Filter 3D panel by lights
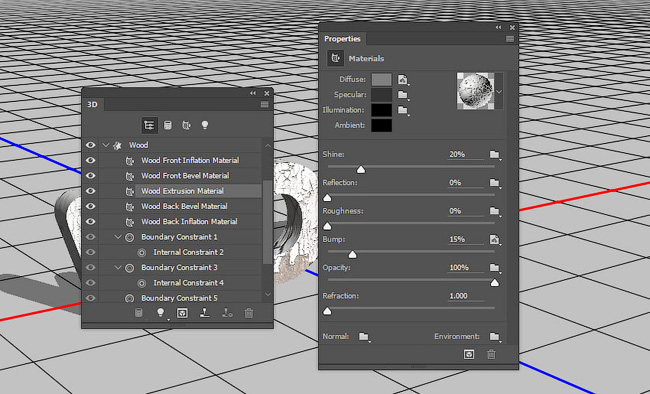 click(205, 125)
